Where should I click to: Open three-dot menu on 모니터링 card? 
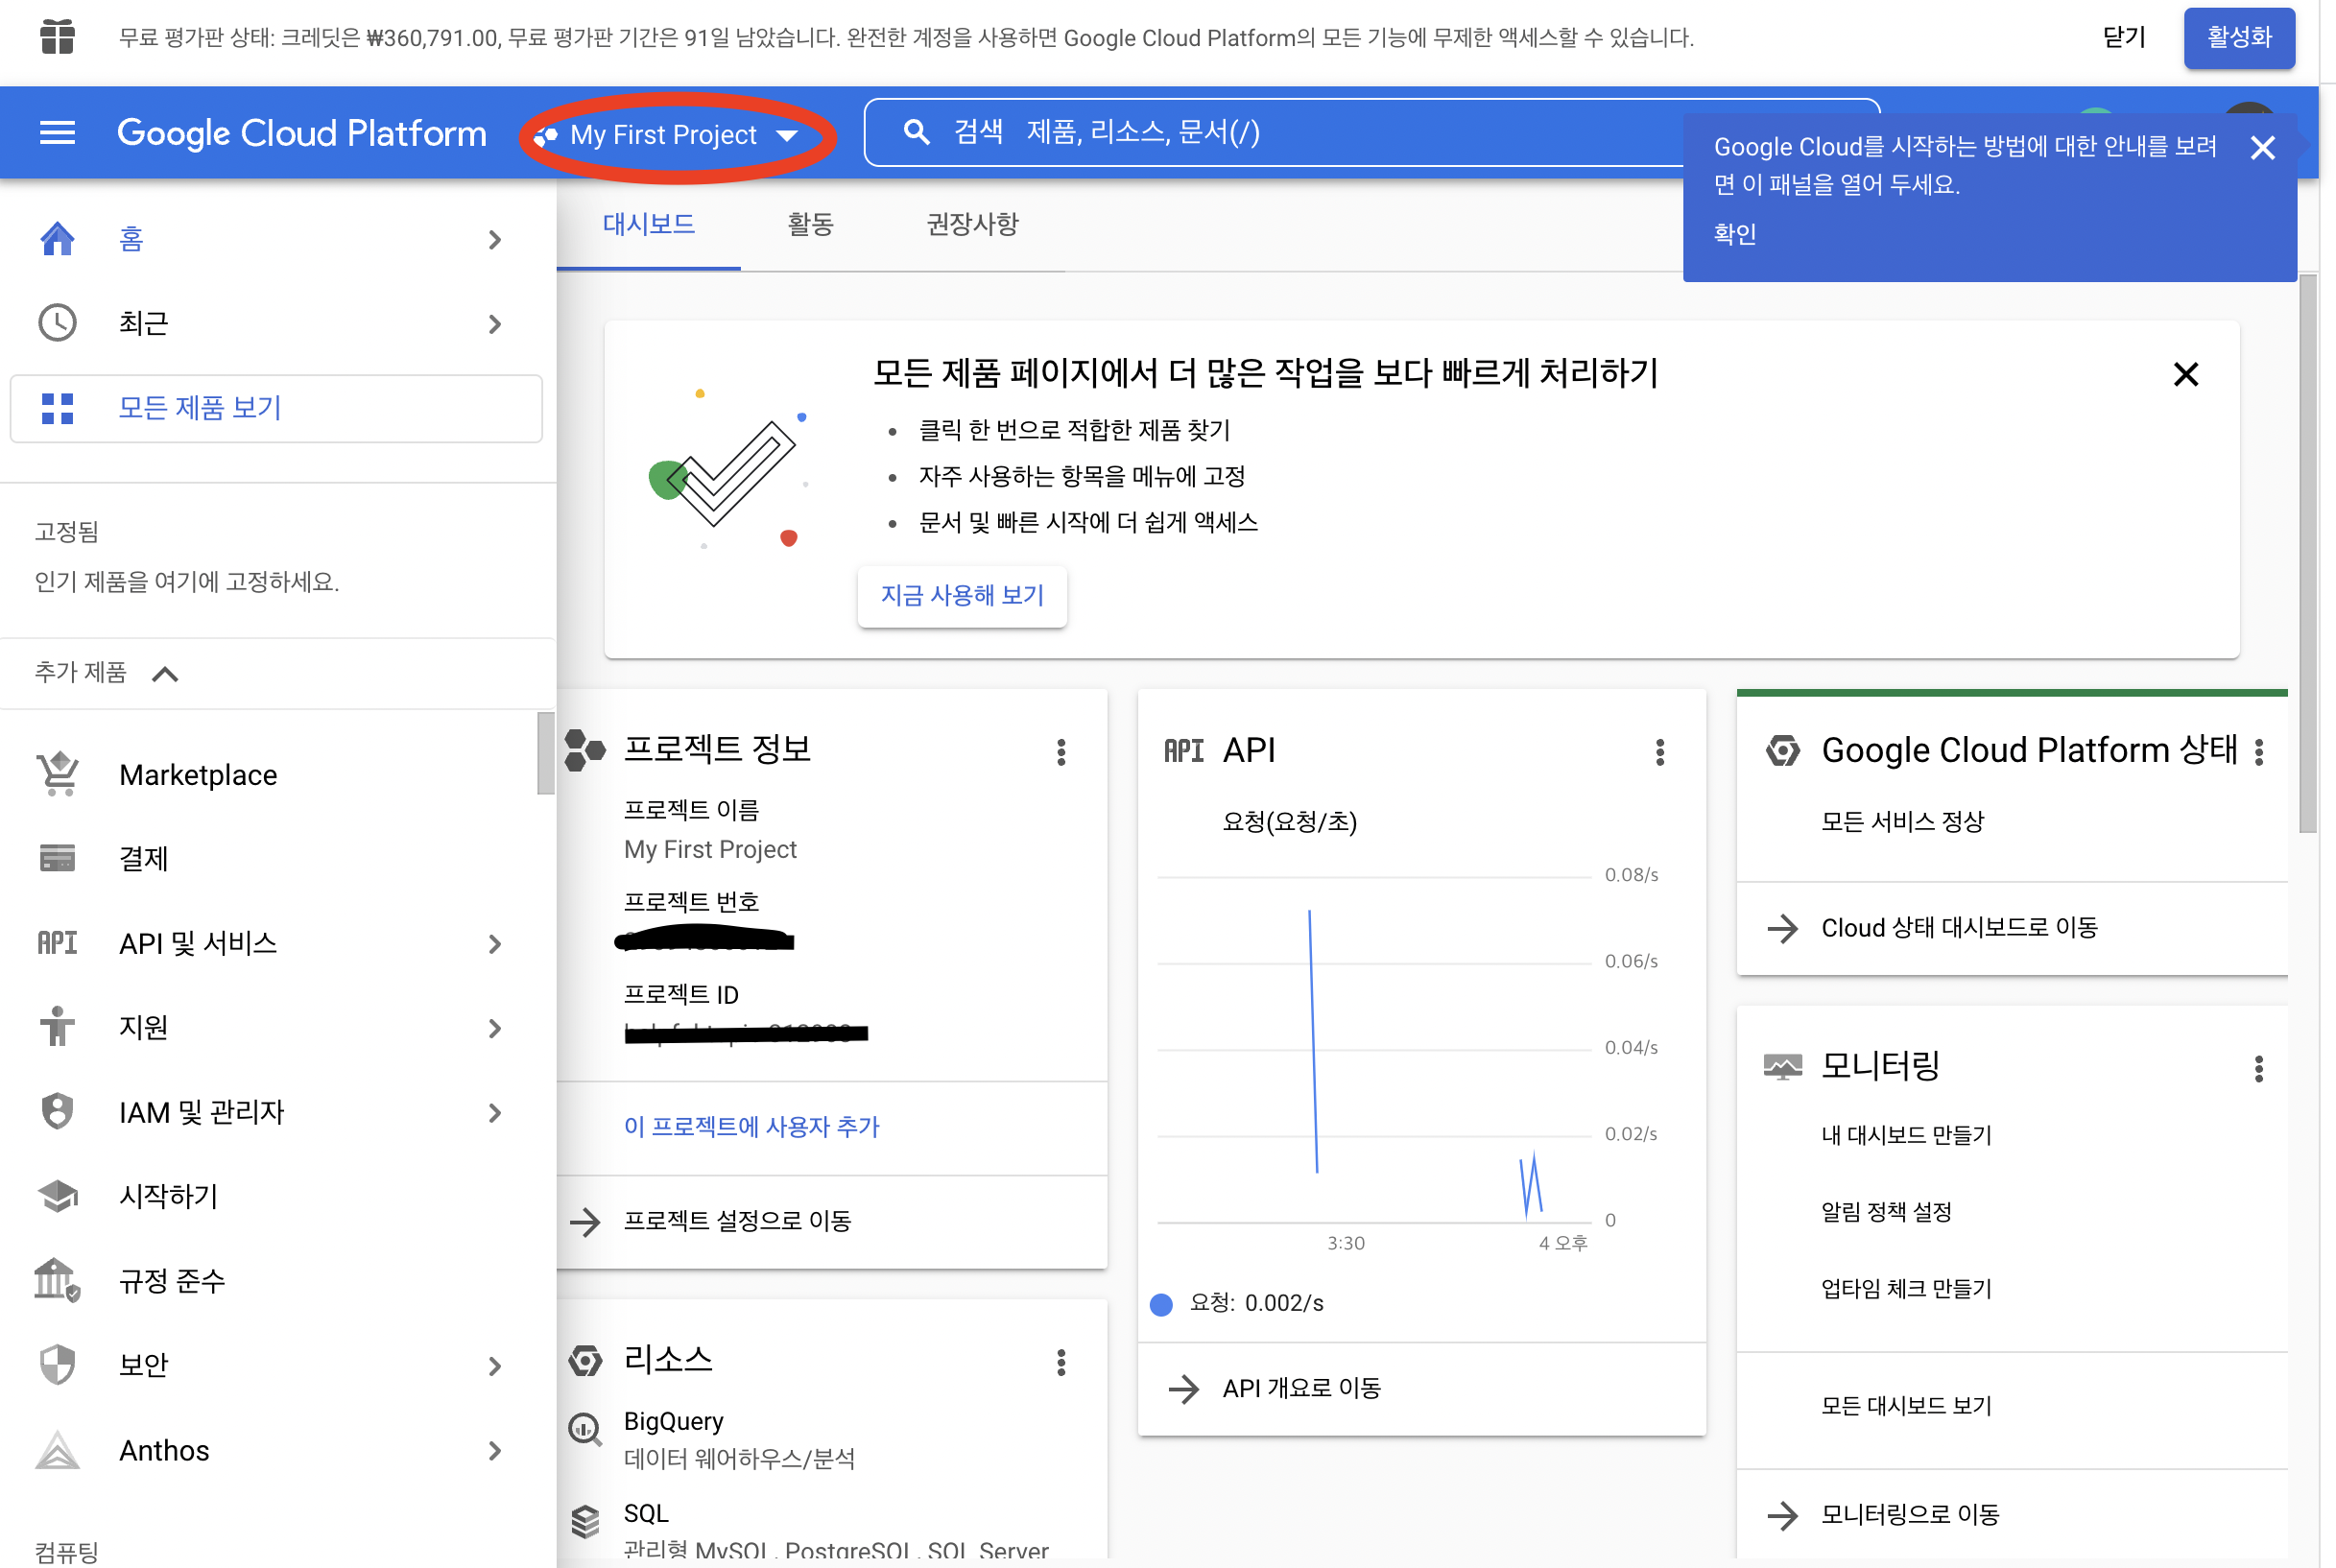(x=2258, y=1068)
